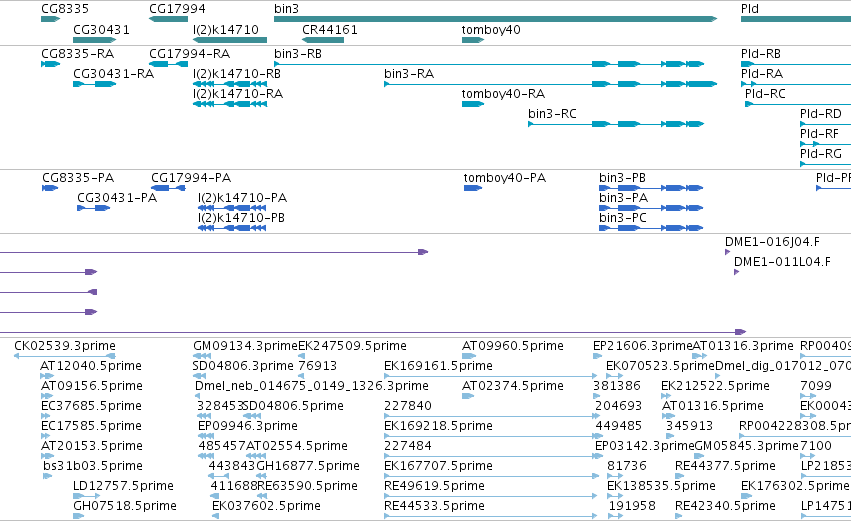Click the CG17994 gene label
The height and width of the screenshot is (521, 851).
tap(177, 9)
